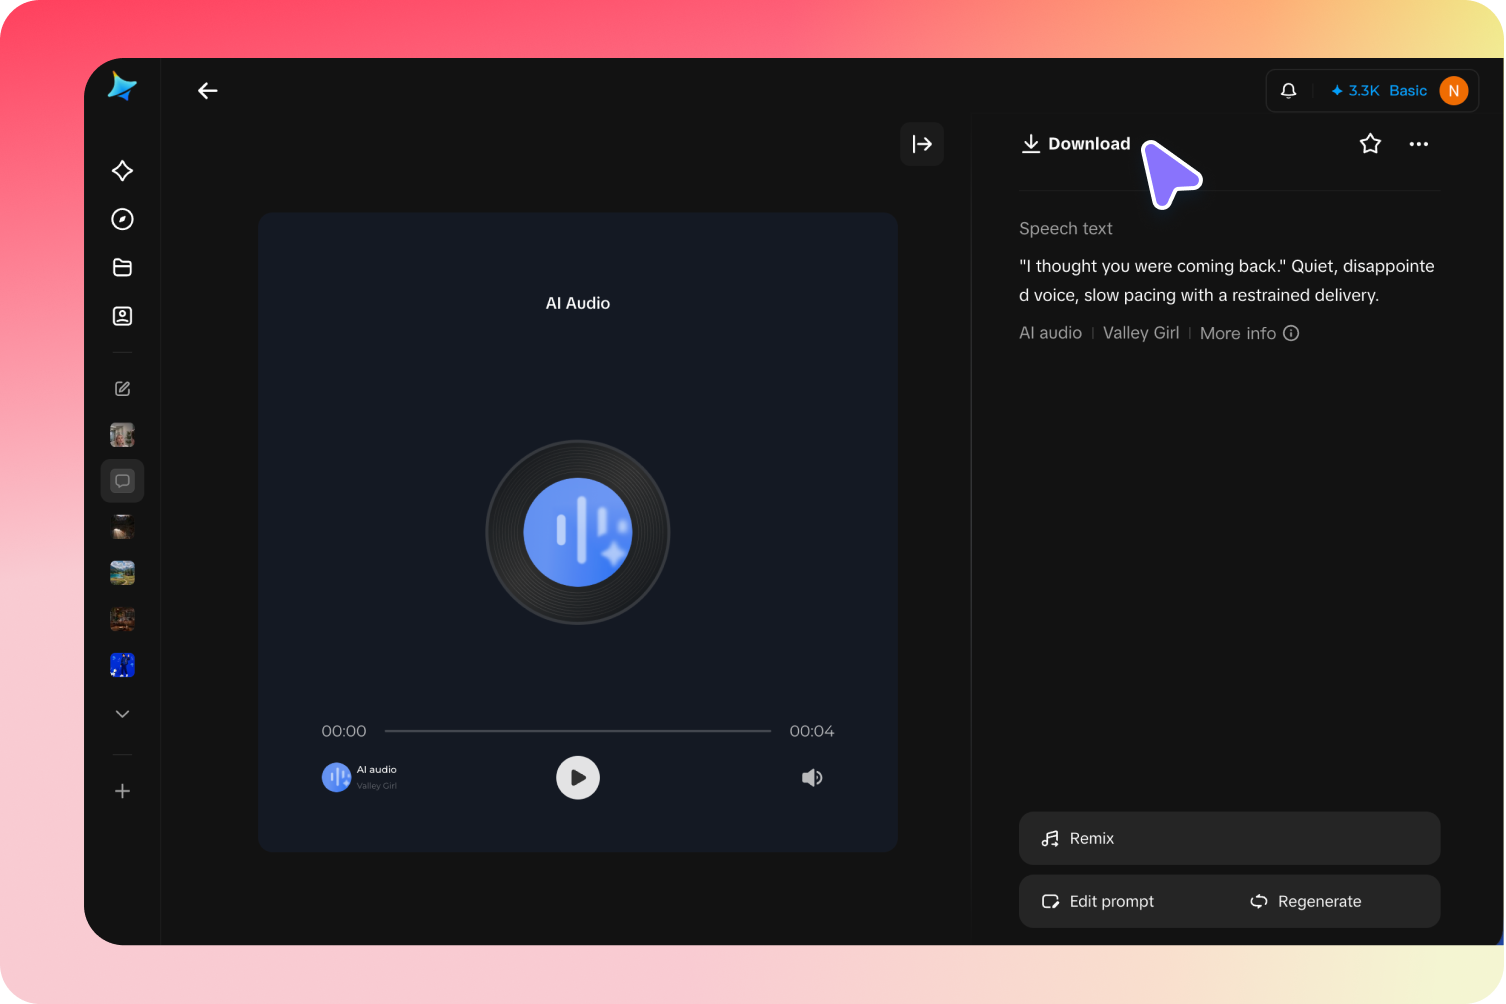Open the orange N profile avatar

point(1454,91)
